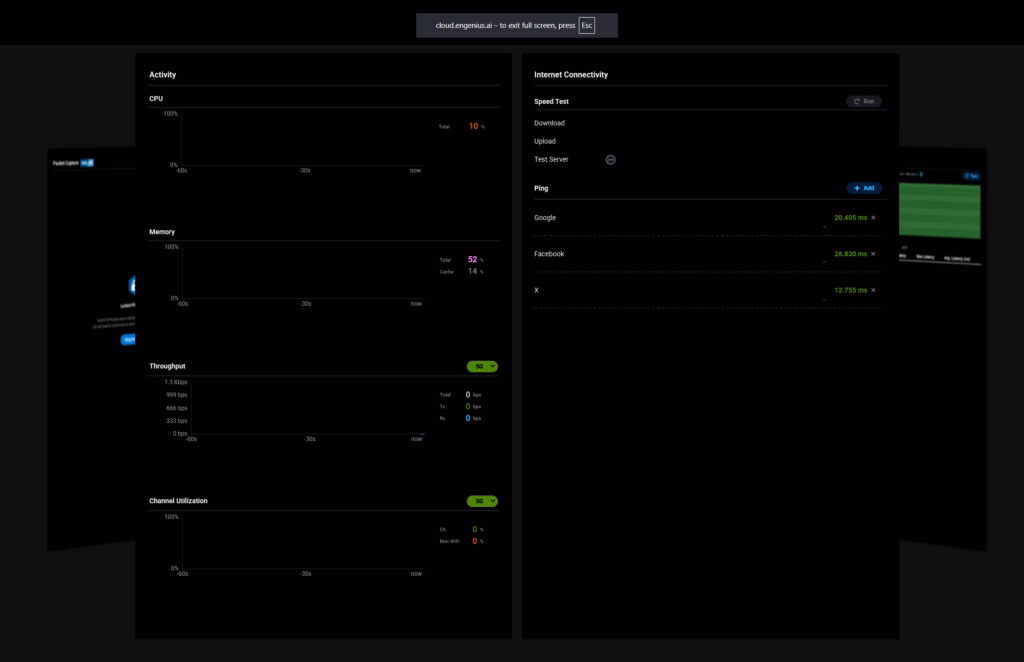1024x662 pixels.
Task: Click the Memory usage graph
Action: click(x=300, y=273)
